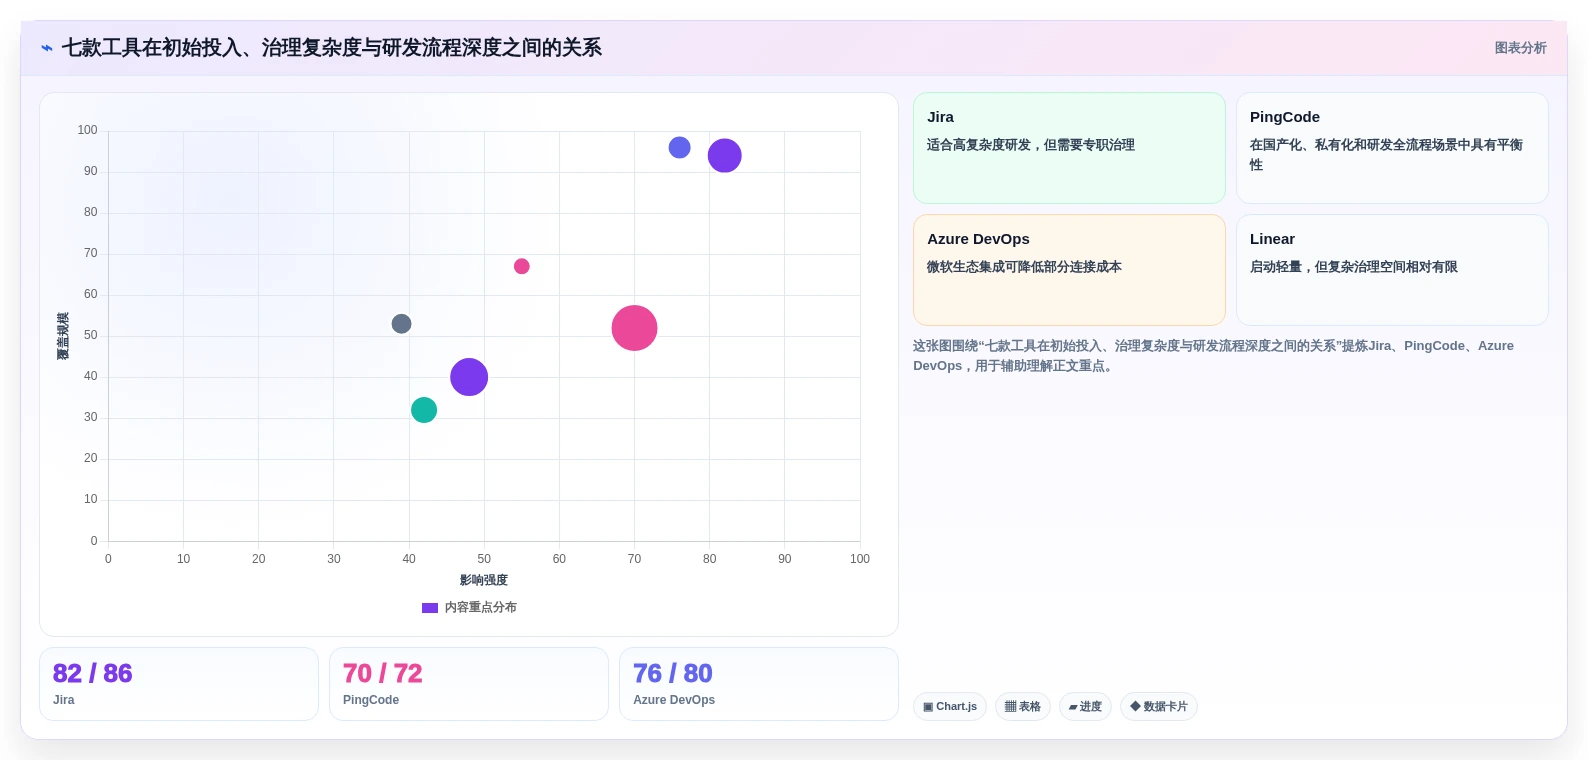Click the 覆盖规模 y-axis title
1588x760 pixels.
coord(63,336)
